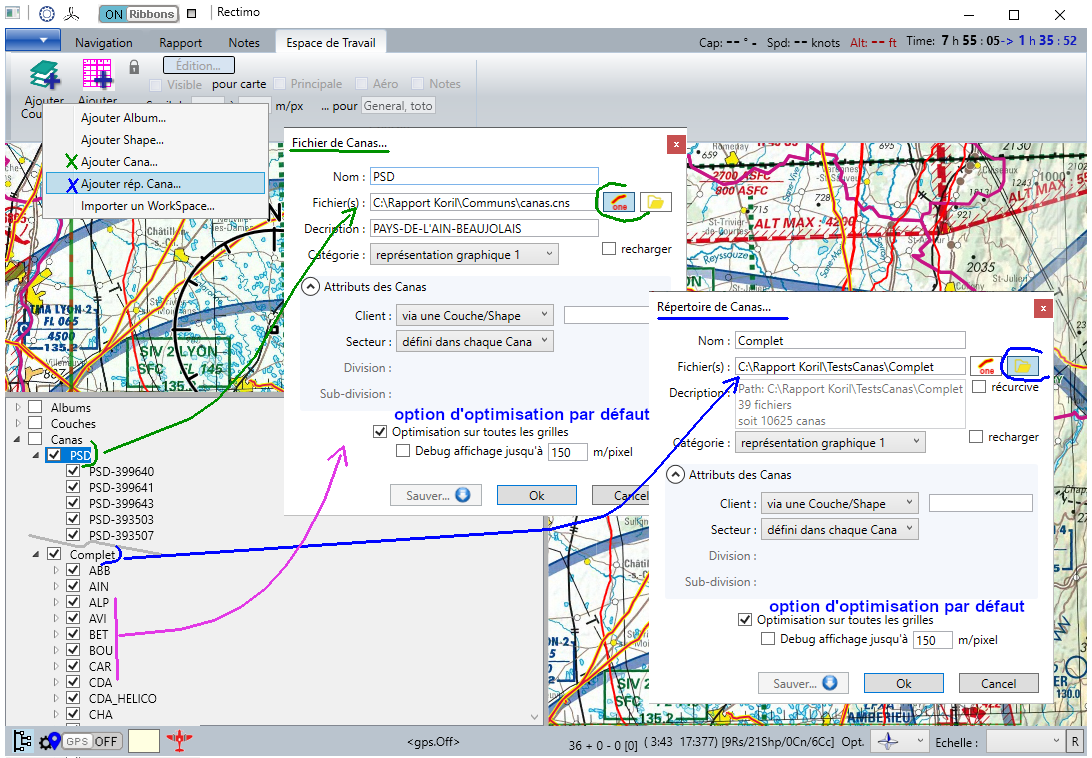Click the red 'one' file button in Fichier de Canas

click(618, 202)
